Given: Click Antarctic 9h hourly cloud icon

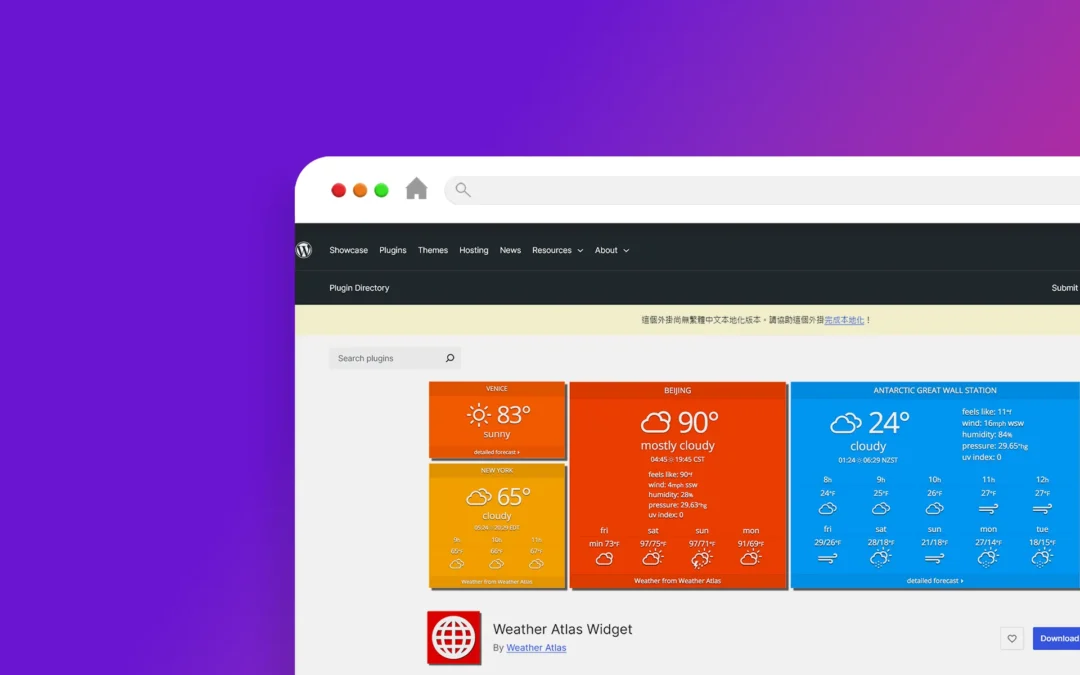Looking at the screenshot, I should point(880,509).
